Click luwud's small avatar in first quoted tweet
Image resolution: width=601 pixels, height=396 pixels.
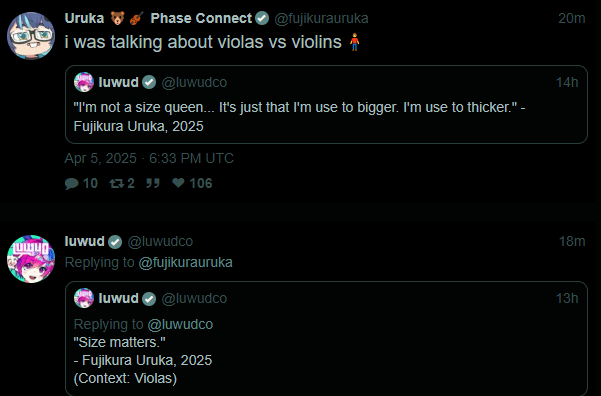click(x=84, y=82)
